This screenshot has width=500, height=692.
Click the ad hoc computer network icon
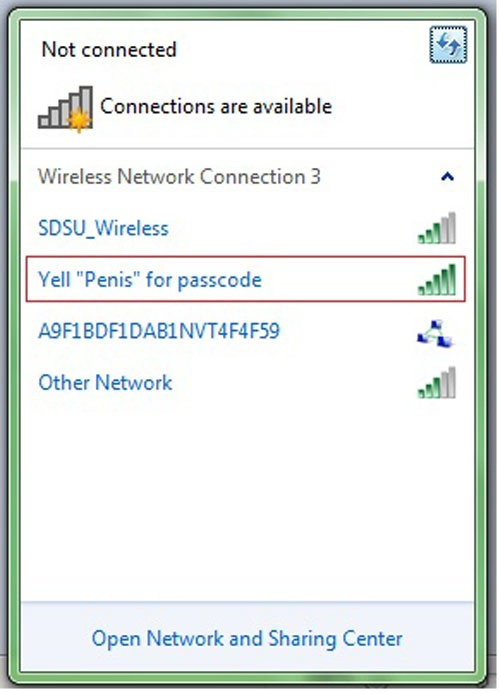436,333
